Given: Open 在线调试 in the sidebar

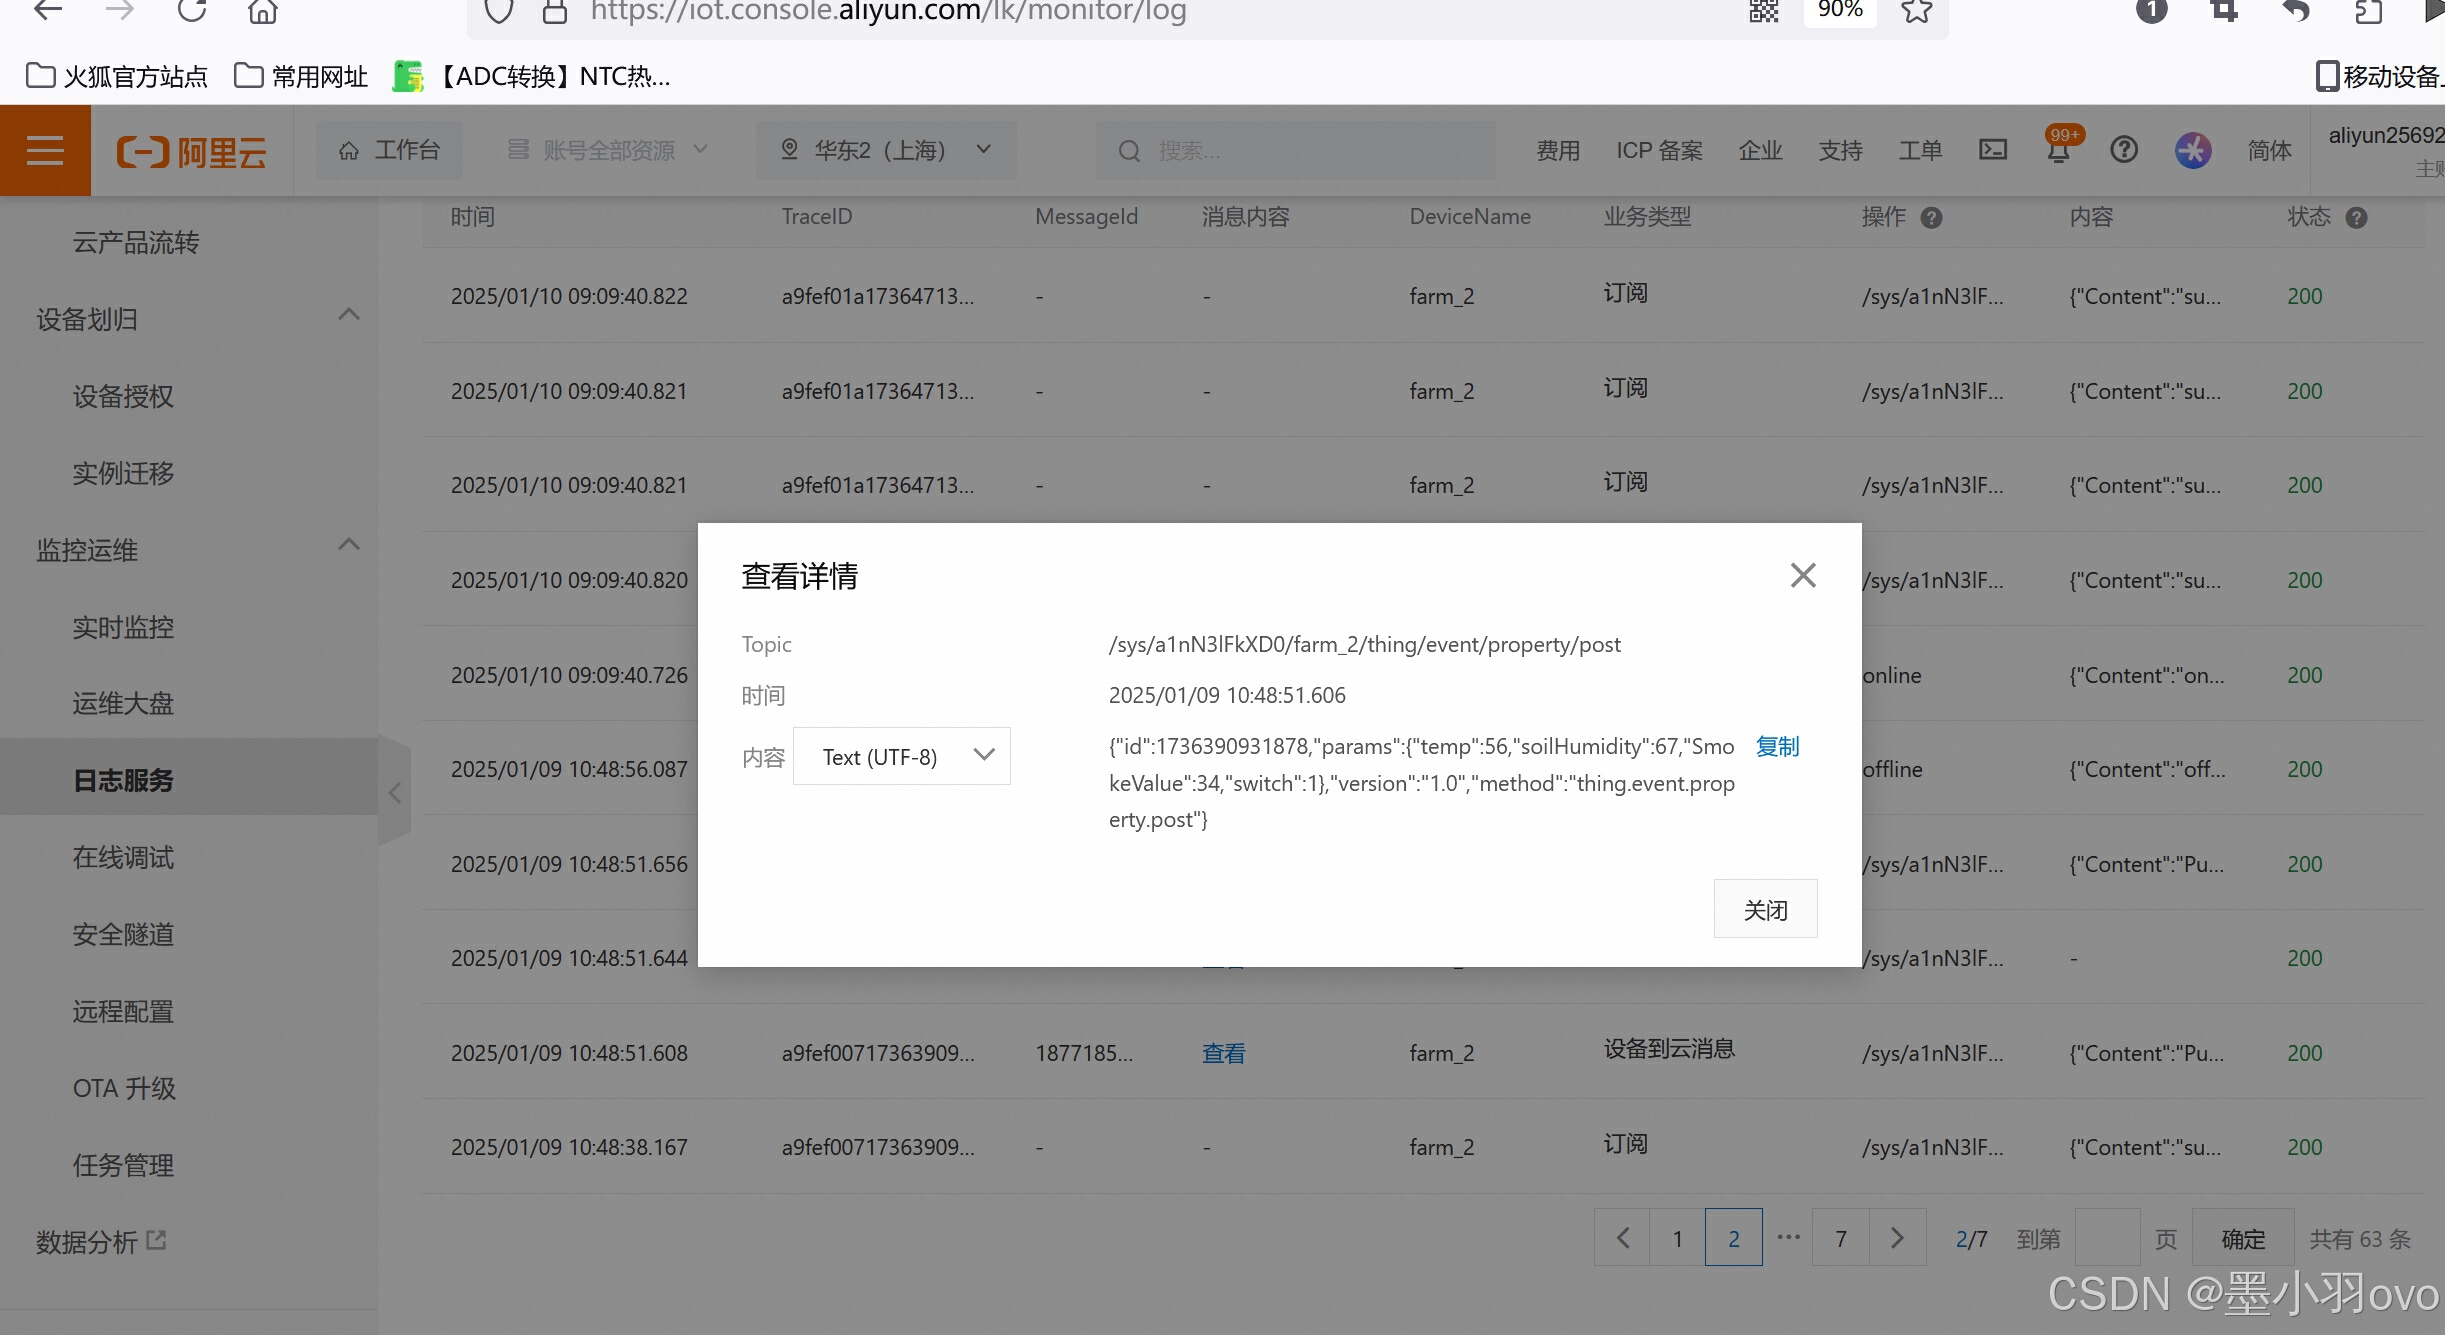Looking at the screenshot, I should 123,857.
